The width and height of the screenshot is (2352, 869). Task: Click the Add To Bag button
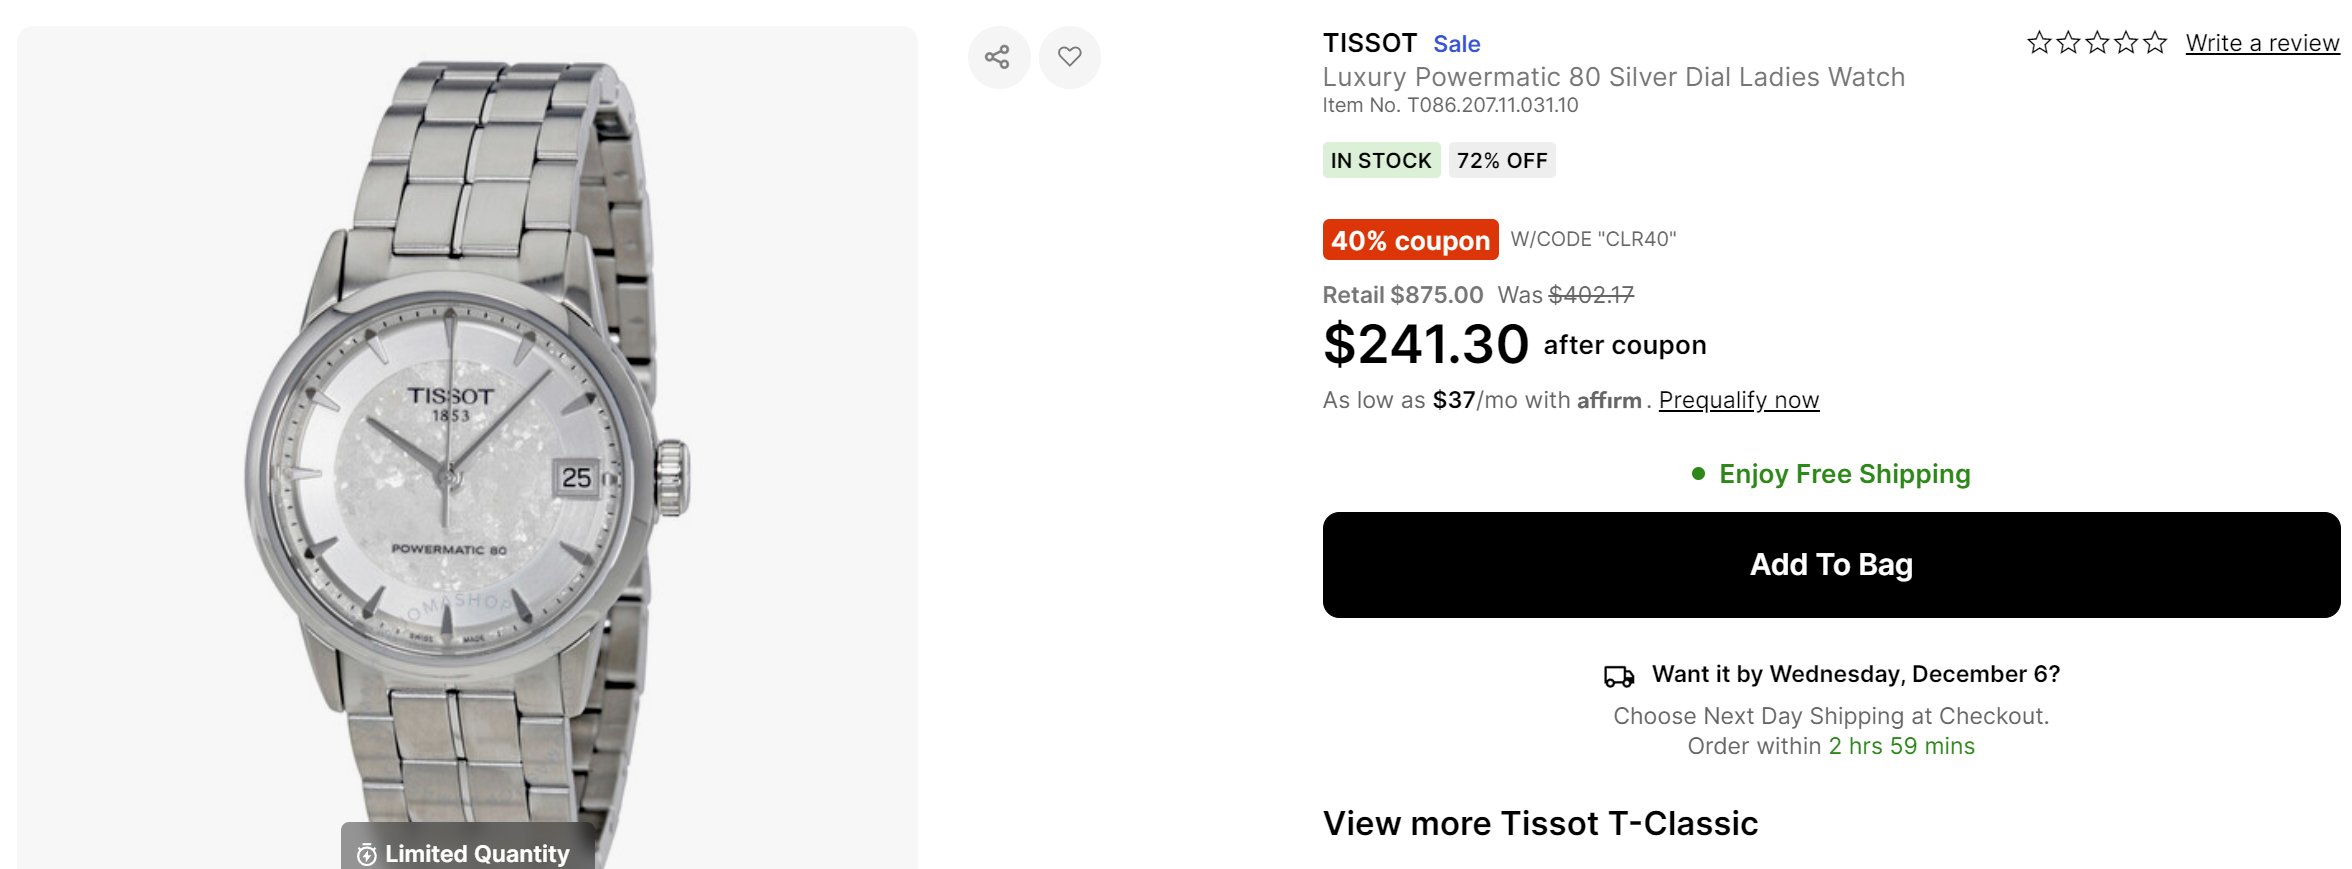pos(1831,565)
